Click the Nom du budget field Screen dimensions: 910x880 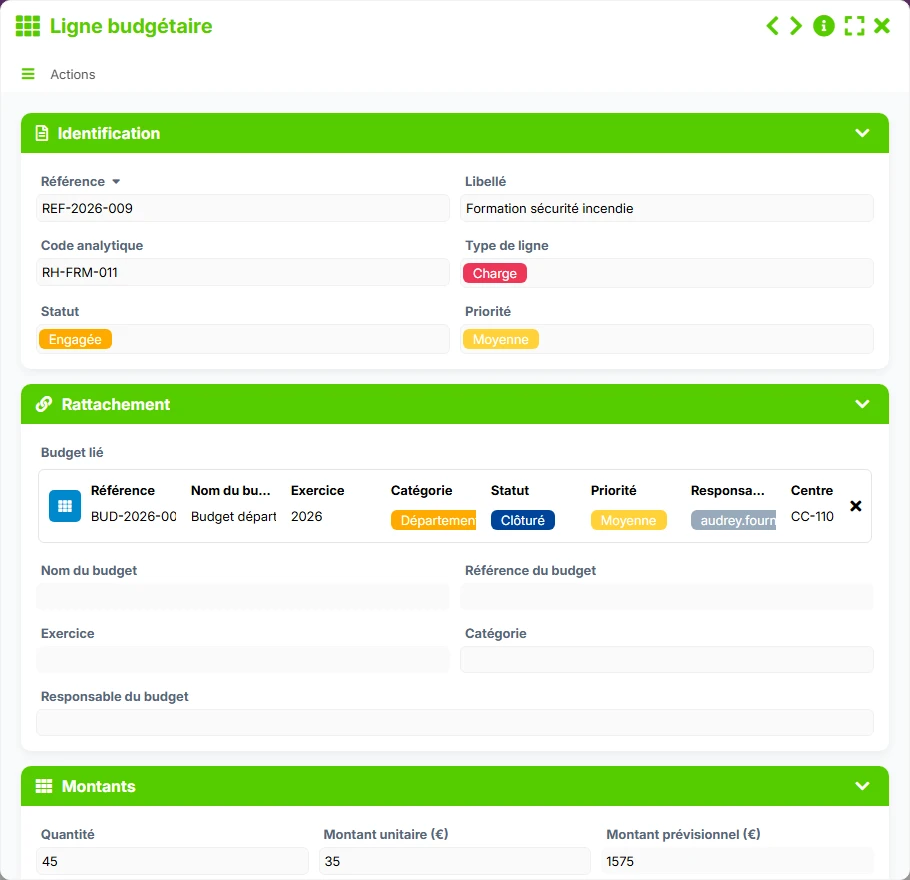243,597
